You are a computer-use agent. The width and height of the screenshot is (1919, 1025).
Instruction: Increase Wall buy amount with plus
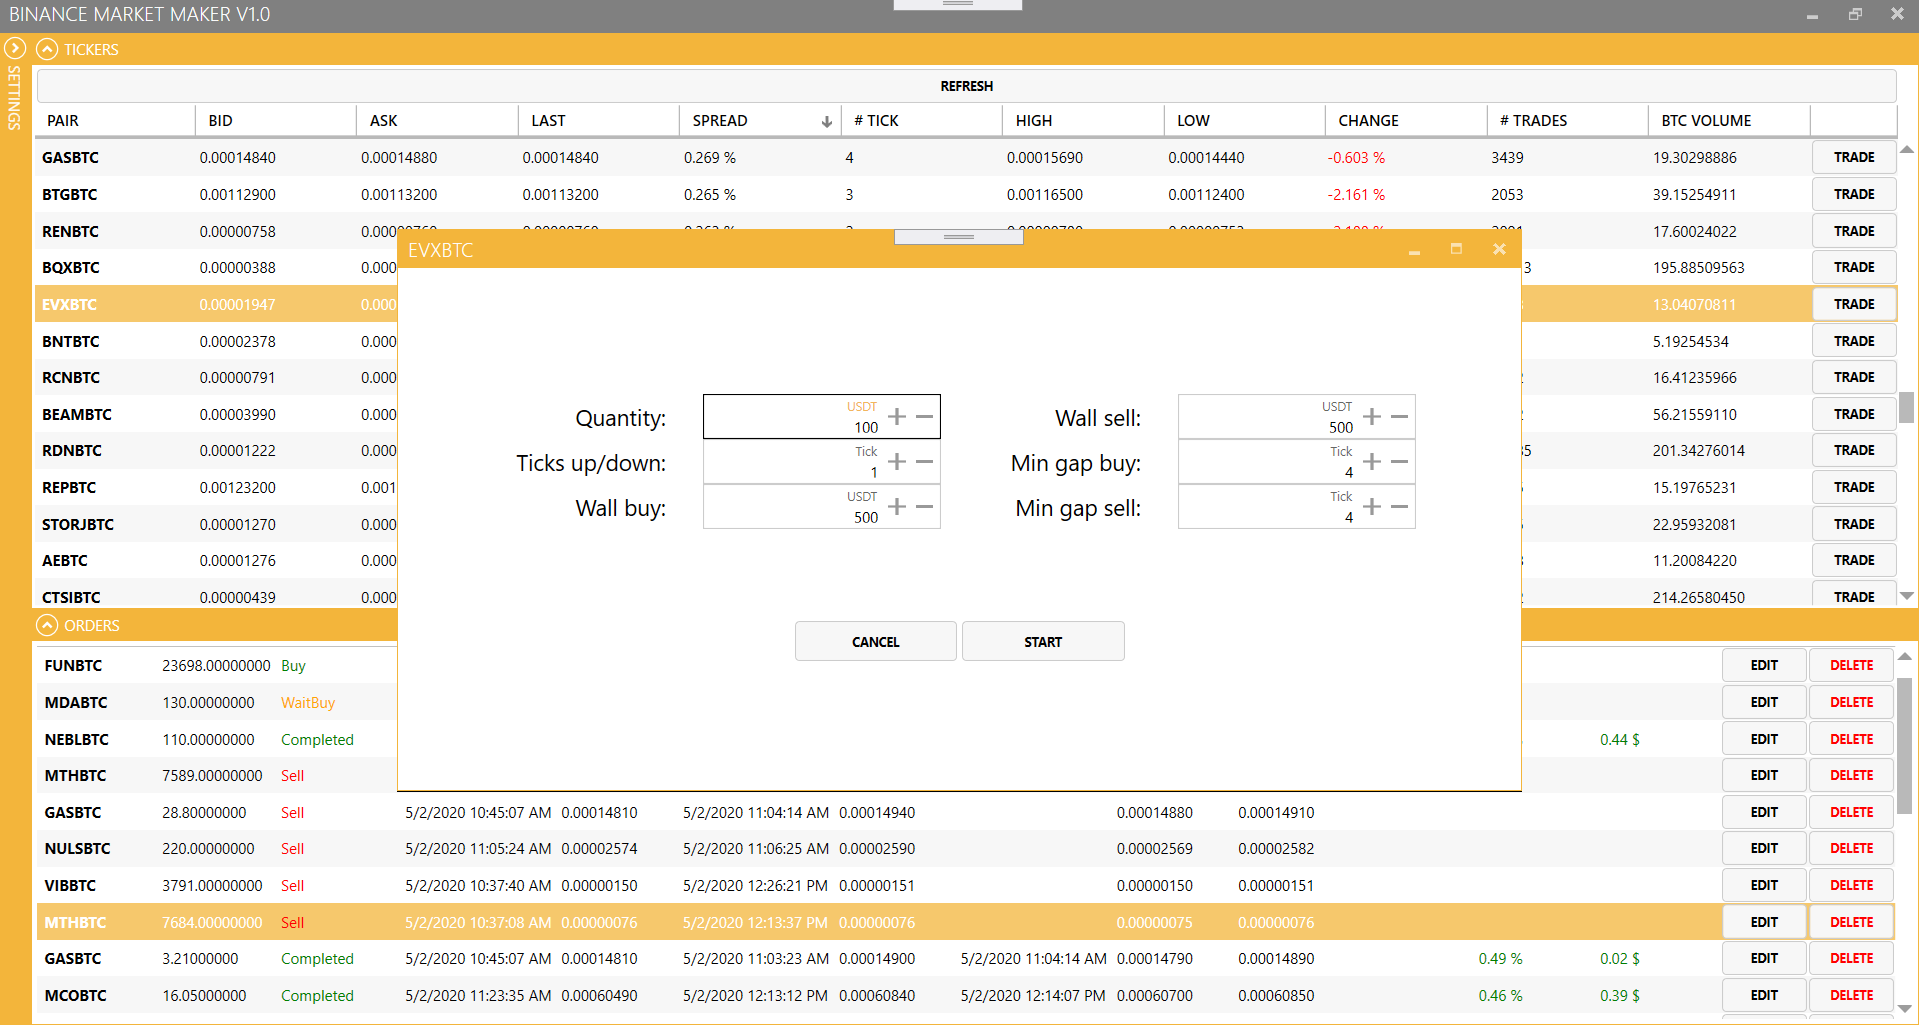[x=897, y=506]
